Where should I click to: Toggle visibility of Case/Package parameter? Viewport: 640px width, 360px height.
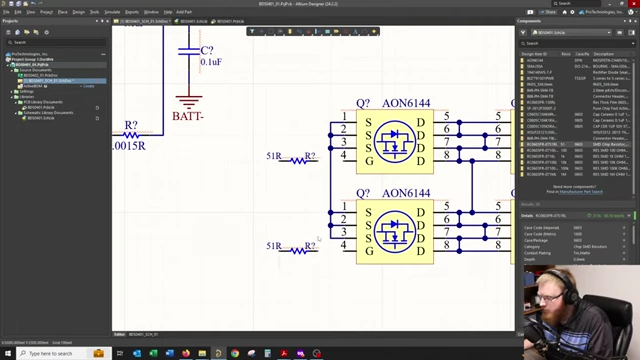pos(624,240)
